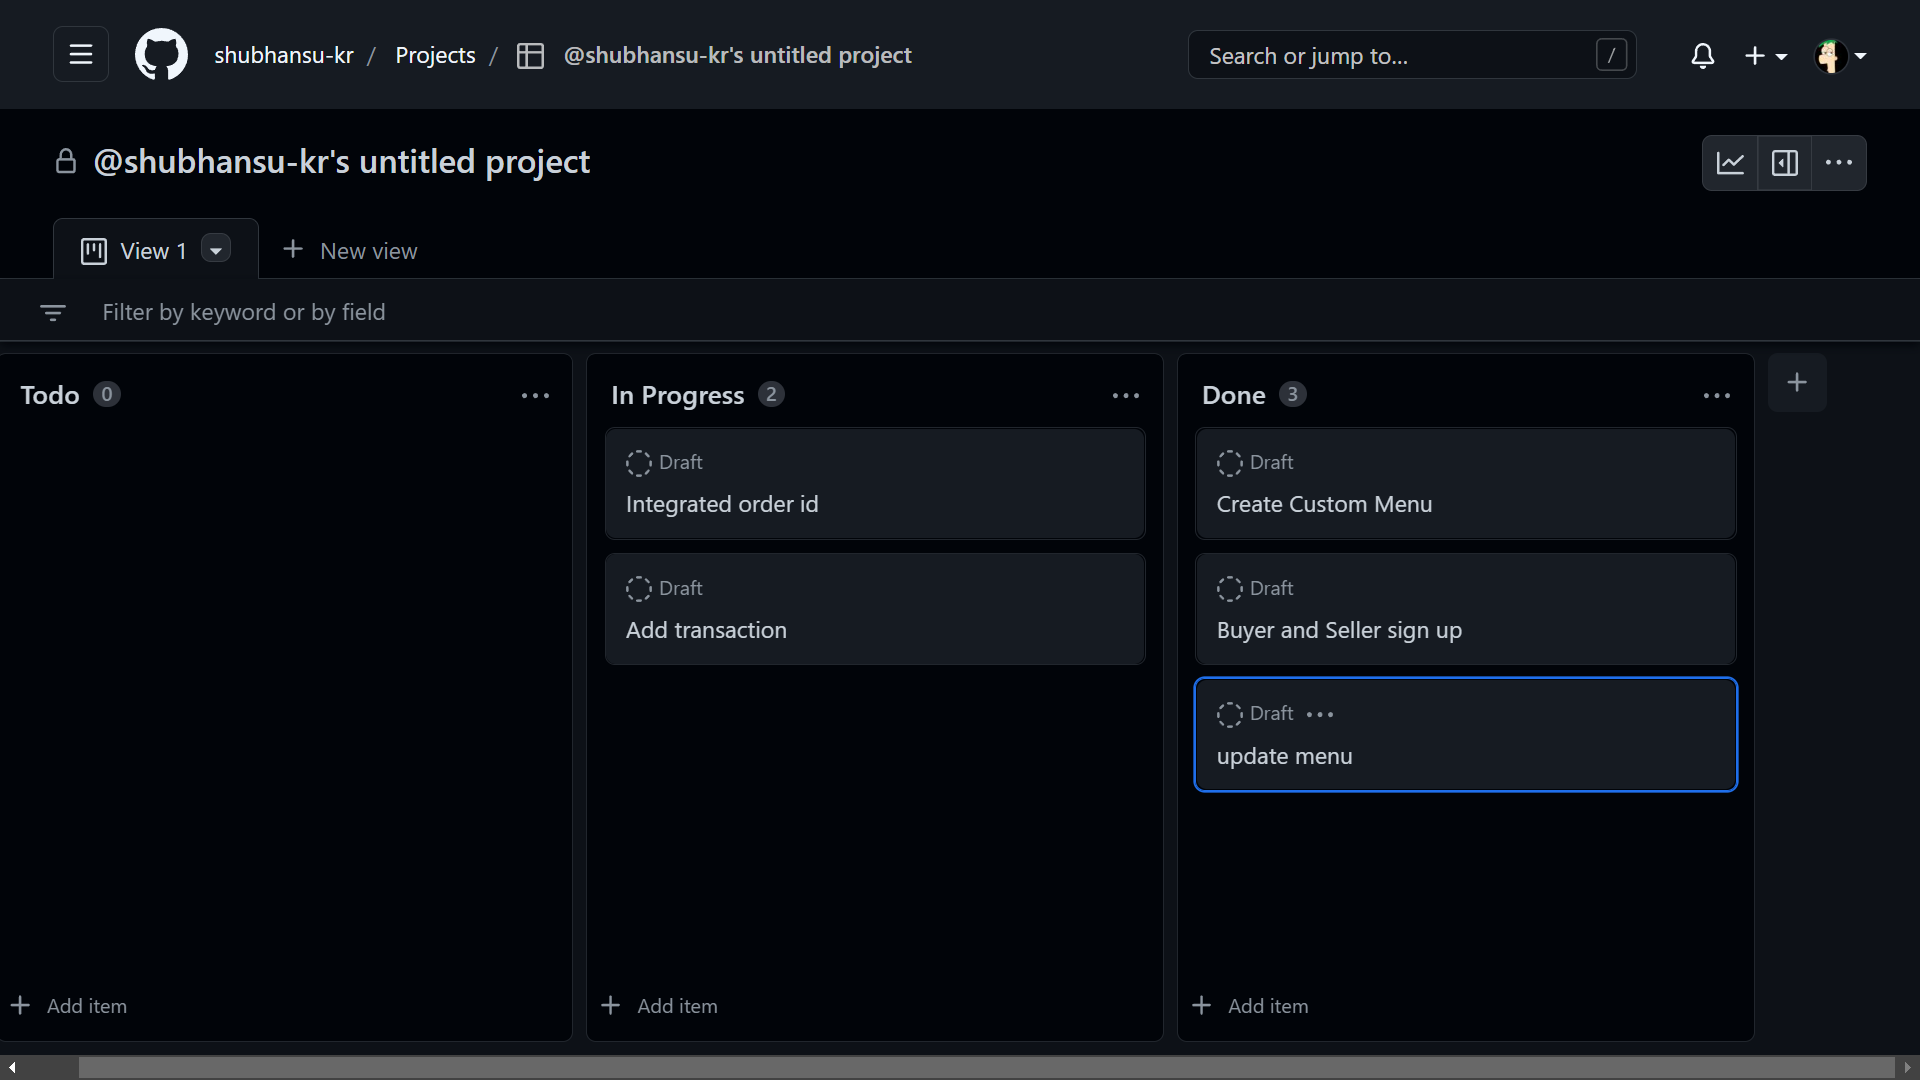Expand the View 1 dropdown arrow
This screenshot has width=1920, height=1080.
coord(215,250)
